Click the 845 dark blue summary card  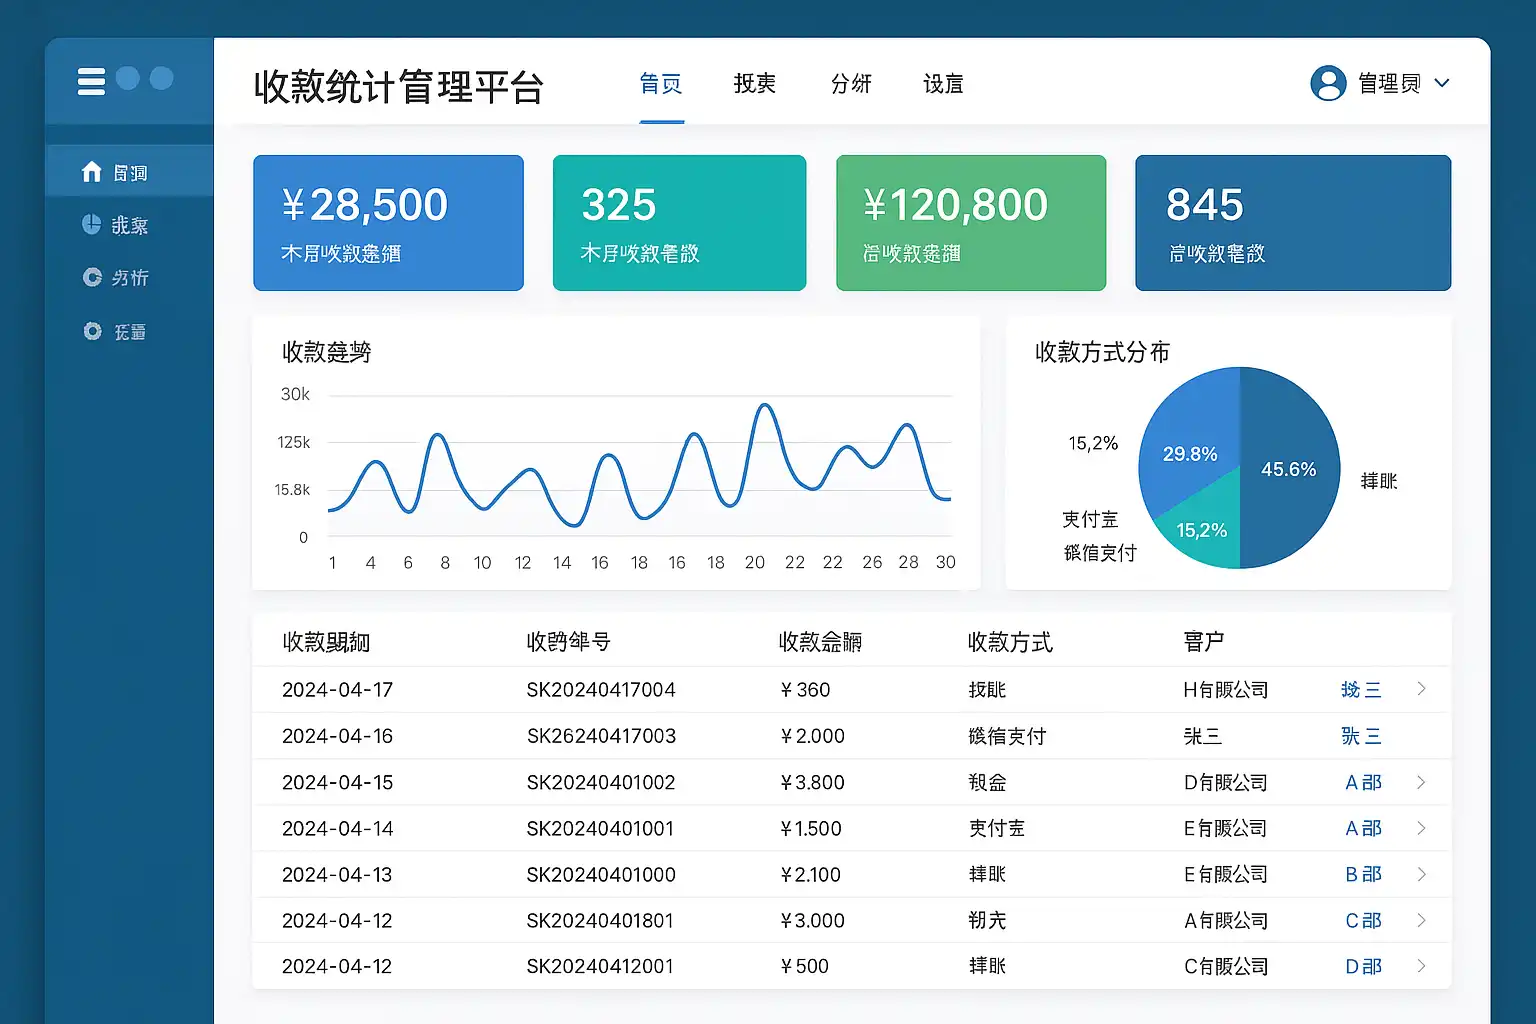1292,223
